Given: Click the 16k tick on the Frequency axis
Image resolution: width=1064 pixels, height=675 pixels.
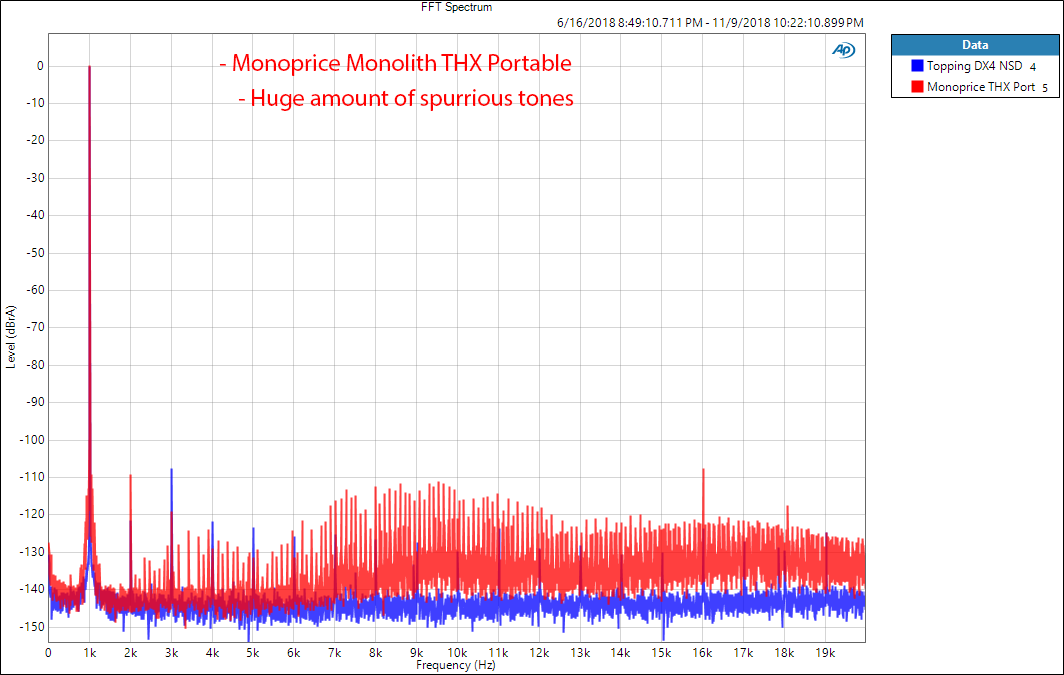Looking at the screenshot, I should [702, 653].
